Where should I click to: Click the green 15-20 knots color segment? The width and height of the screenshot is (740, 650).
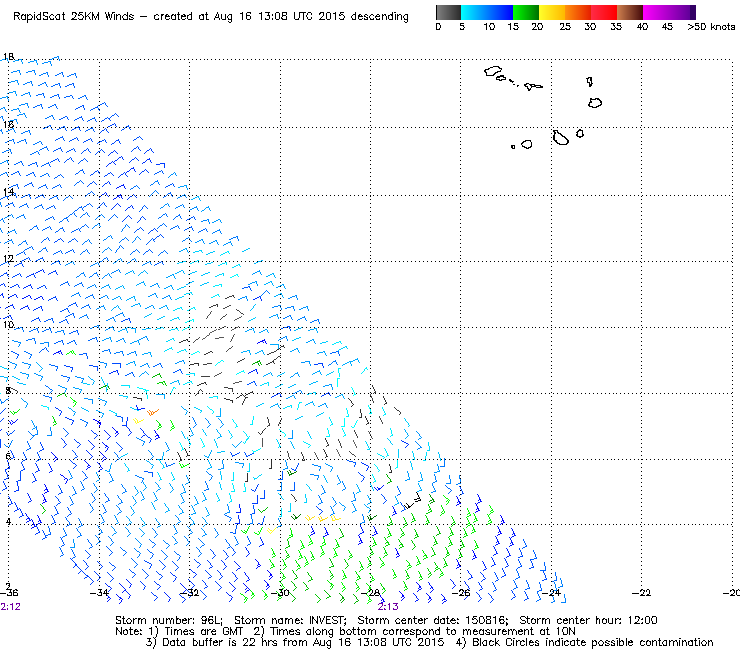(526, 12)
